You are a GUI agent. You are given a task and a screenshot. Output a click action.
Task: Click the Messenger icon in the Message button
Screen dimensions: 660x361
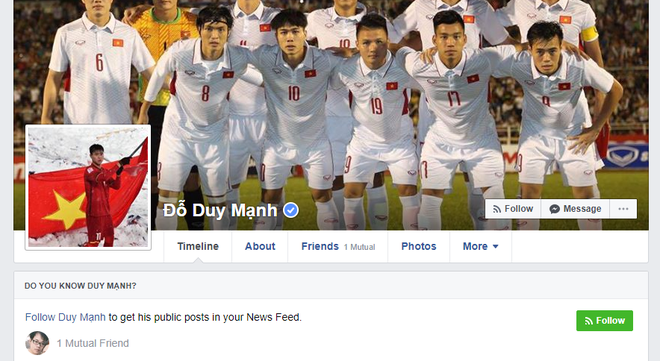click(x=554, y=209)
